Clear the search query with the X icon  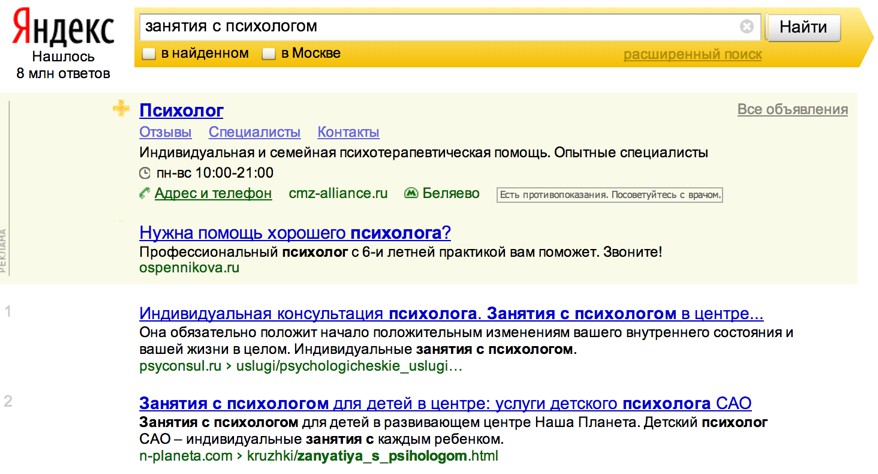[x=746, y=26]
